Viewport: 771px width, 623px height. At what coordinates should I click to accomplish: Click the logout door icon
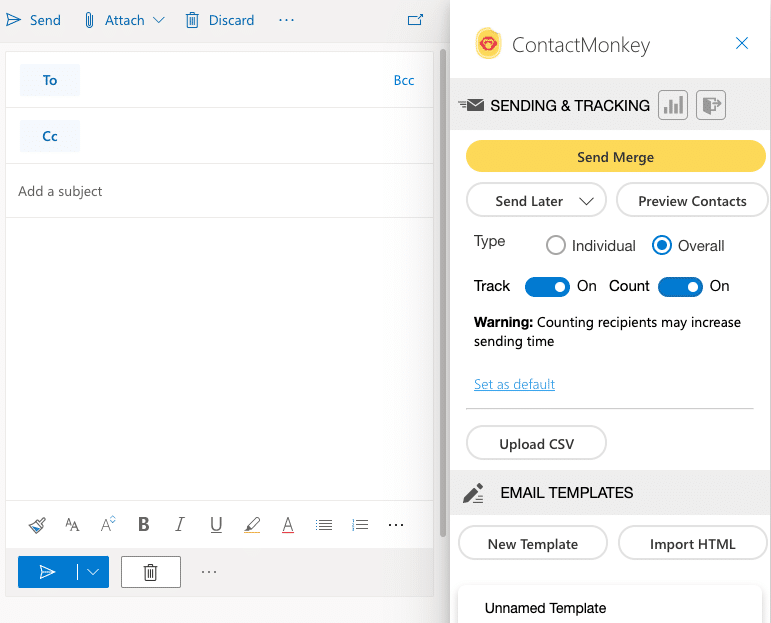[711, 105]
